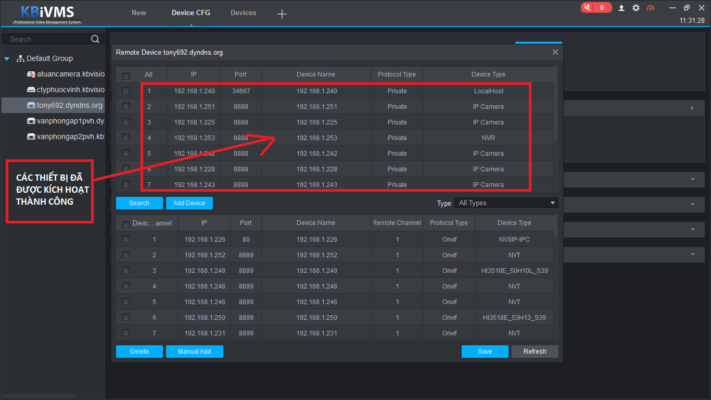Switch to the New tab
Image resolution: width=711 pixels, height=400 pixels.
(139, 13)
